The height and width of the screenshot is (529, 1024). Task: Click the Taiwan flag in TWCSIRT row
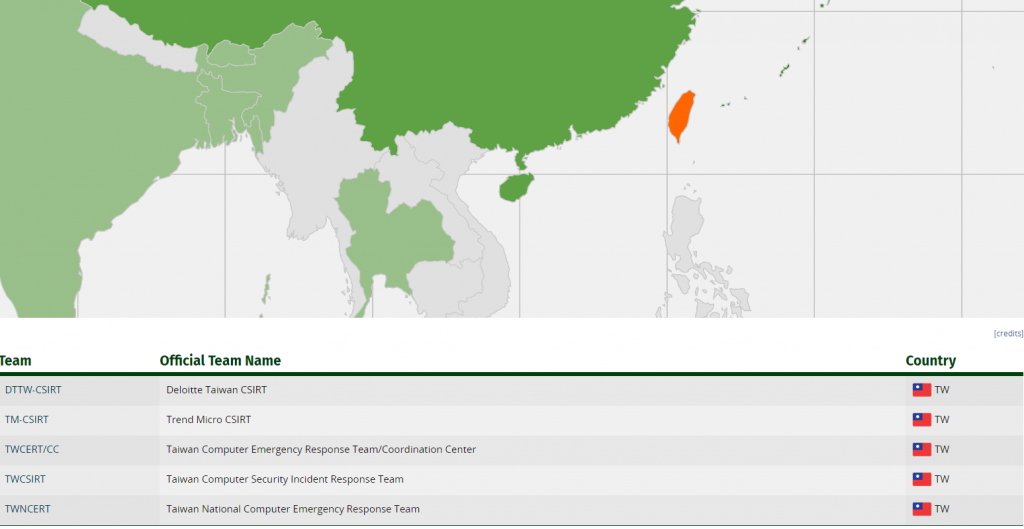[x=921, y=479]
